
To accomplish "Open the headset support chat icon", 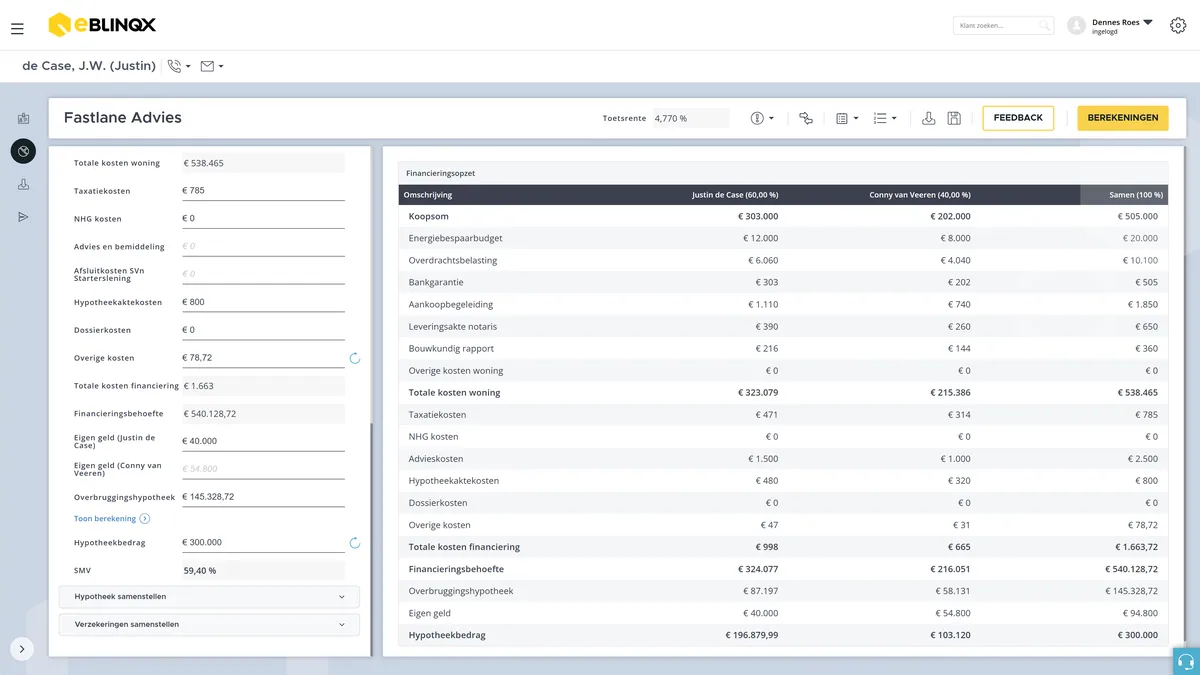I will click(1186, 661).
